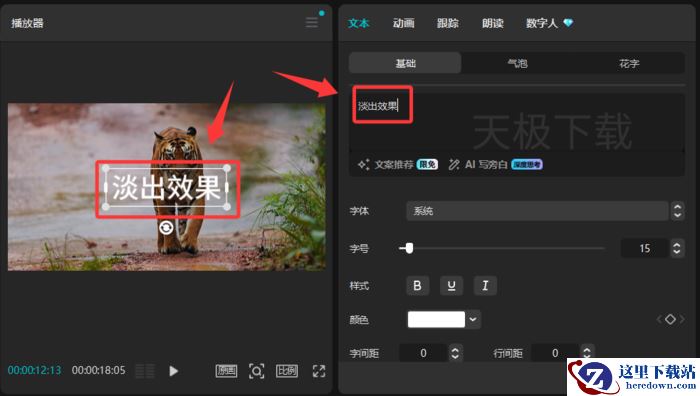Toggle italic style I
This screenshot has height=396, width=700.
(485, 286)
